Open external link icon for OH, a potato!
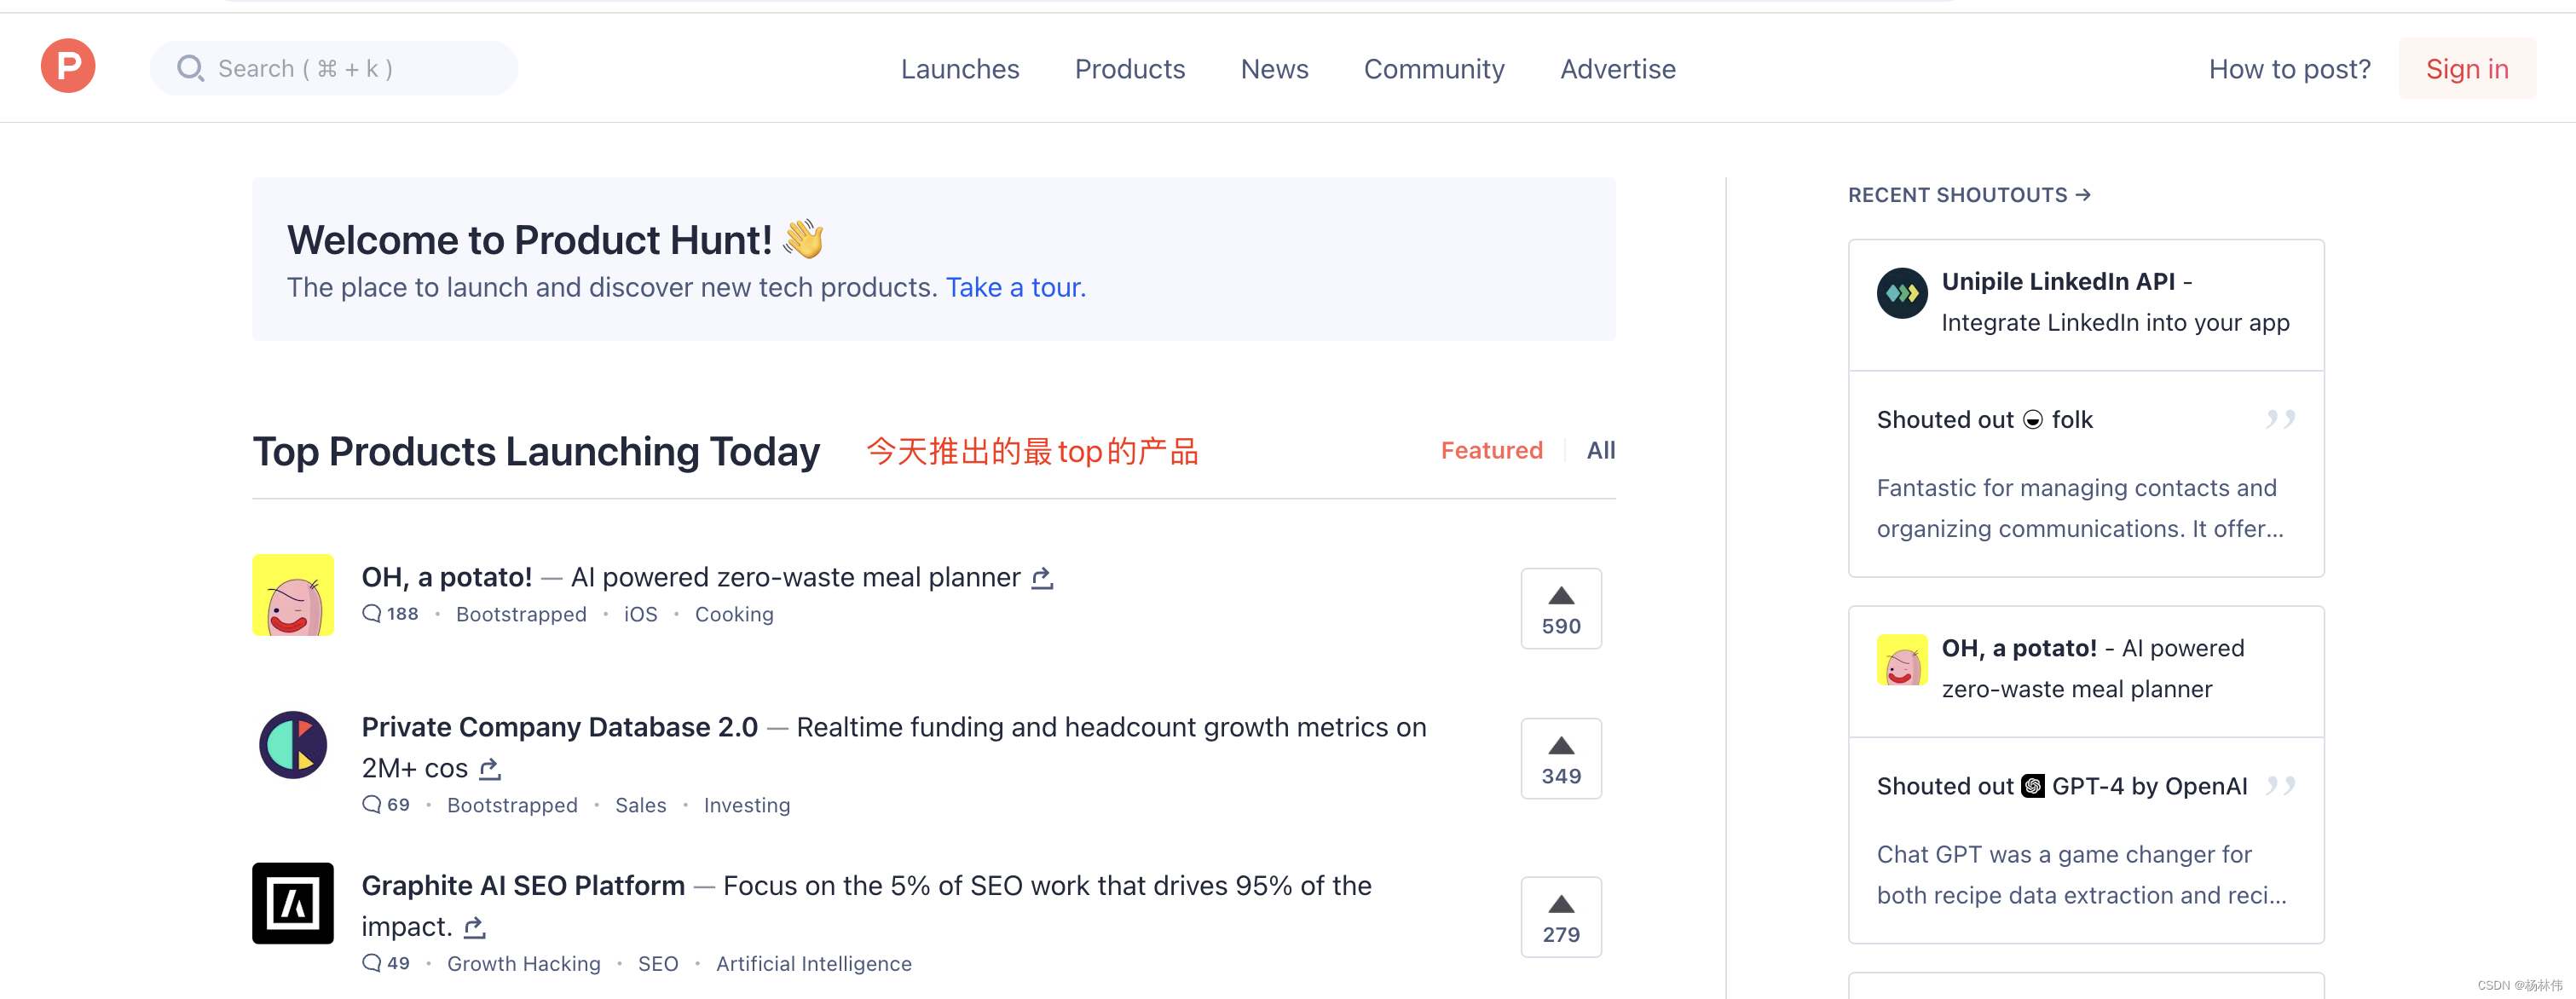Screen dimensions: 2576x999 [1042, 578]
